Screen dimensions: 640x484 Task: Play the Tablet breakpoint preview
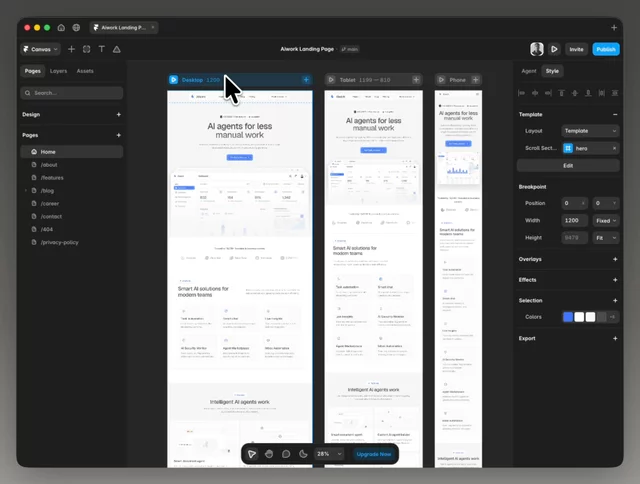pos(331,80)
